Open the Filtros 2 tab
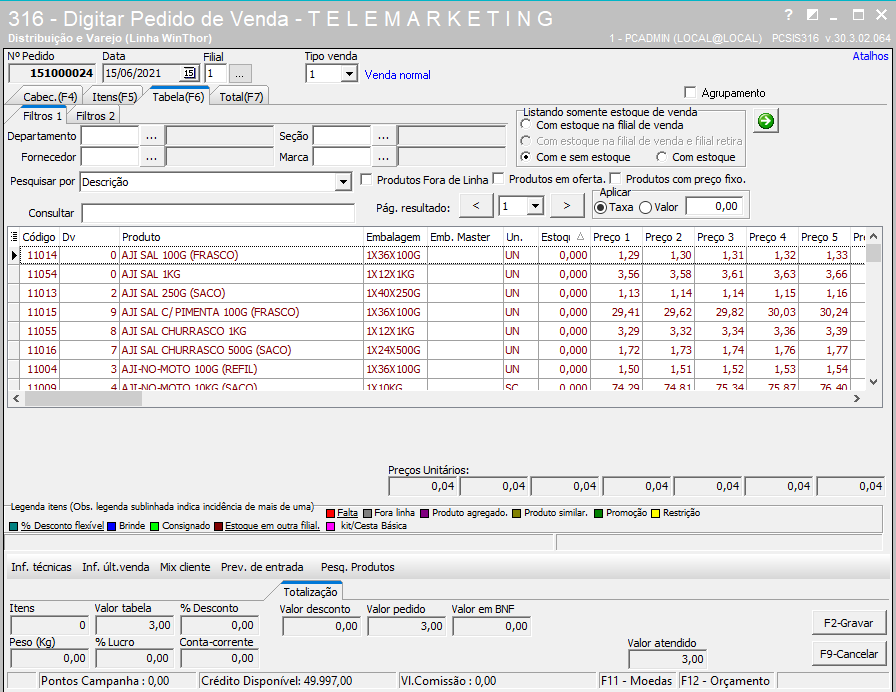Screen dimensions: 896x692 click(x=96, y=116)
